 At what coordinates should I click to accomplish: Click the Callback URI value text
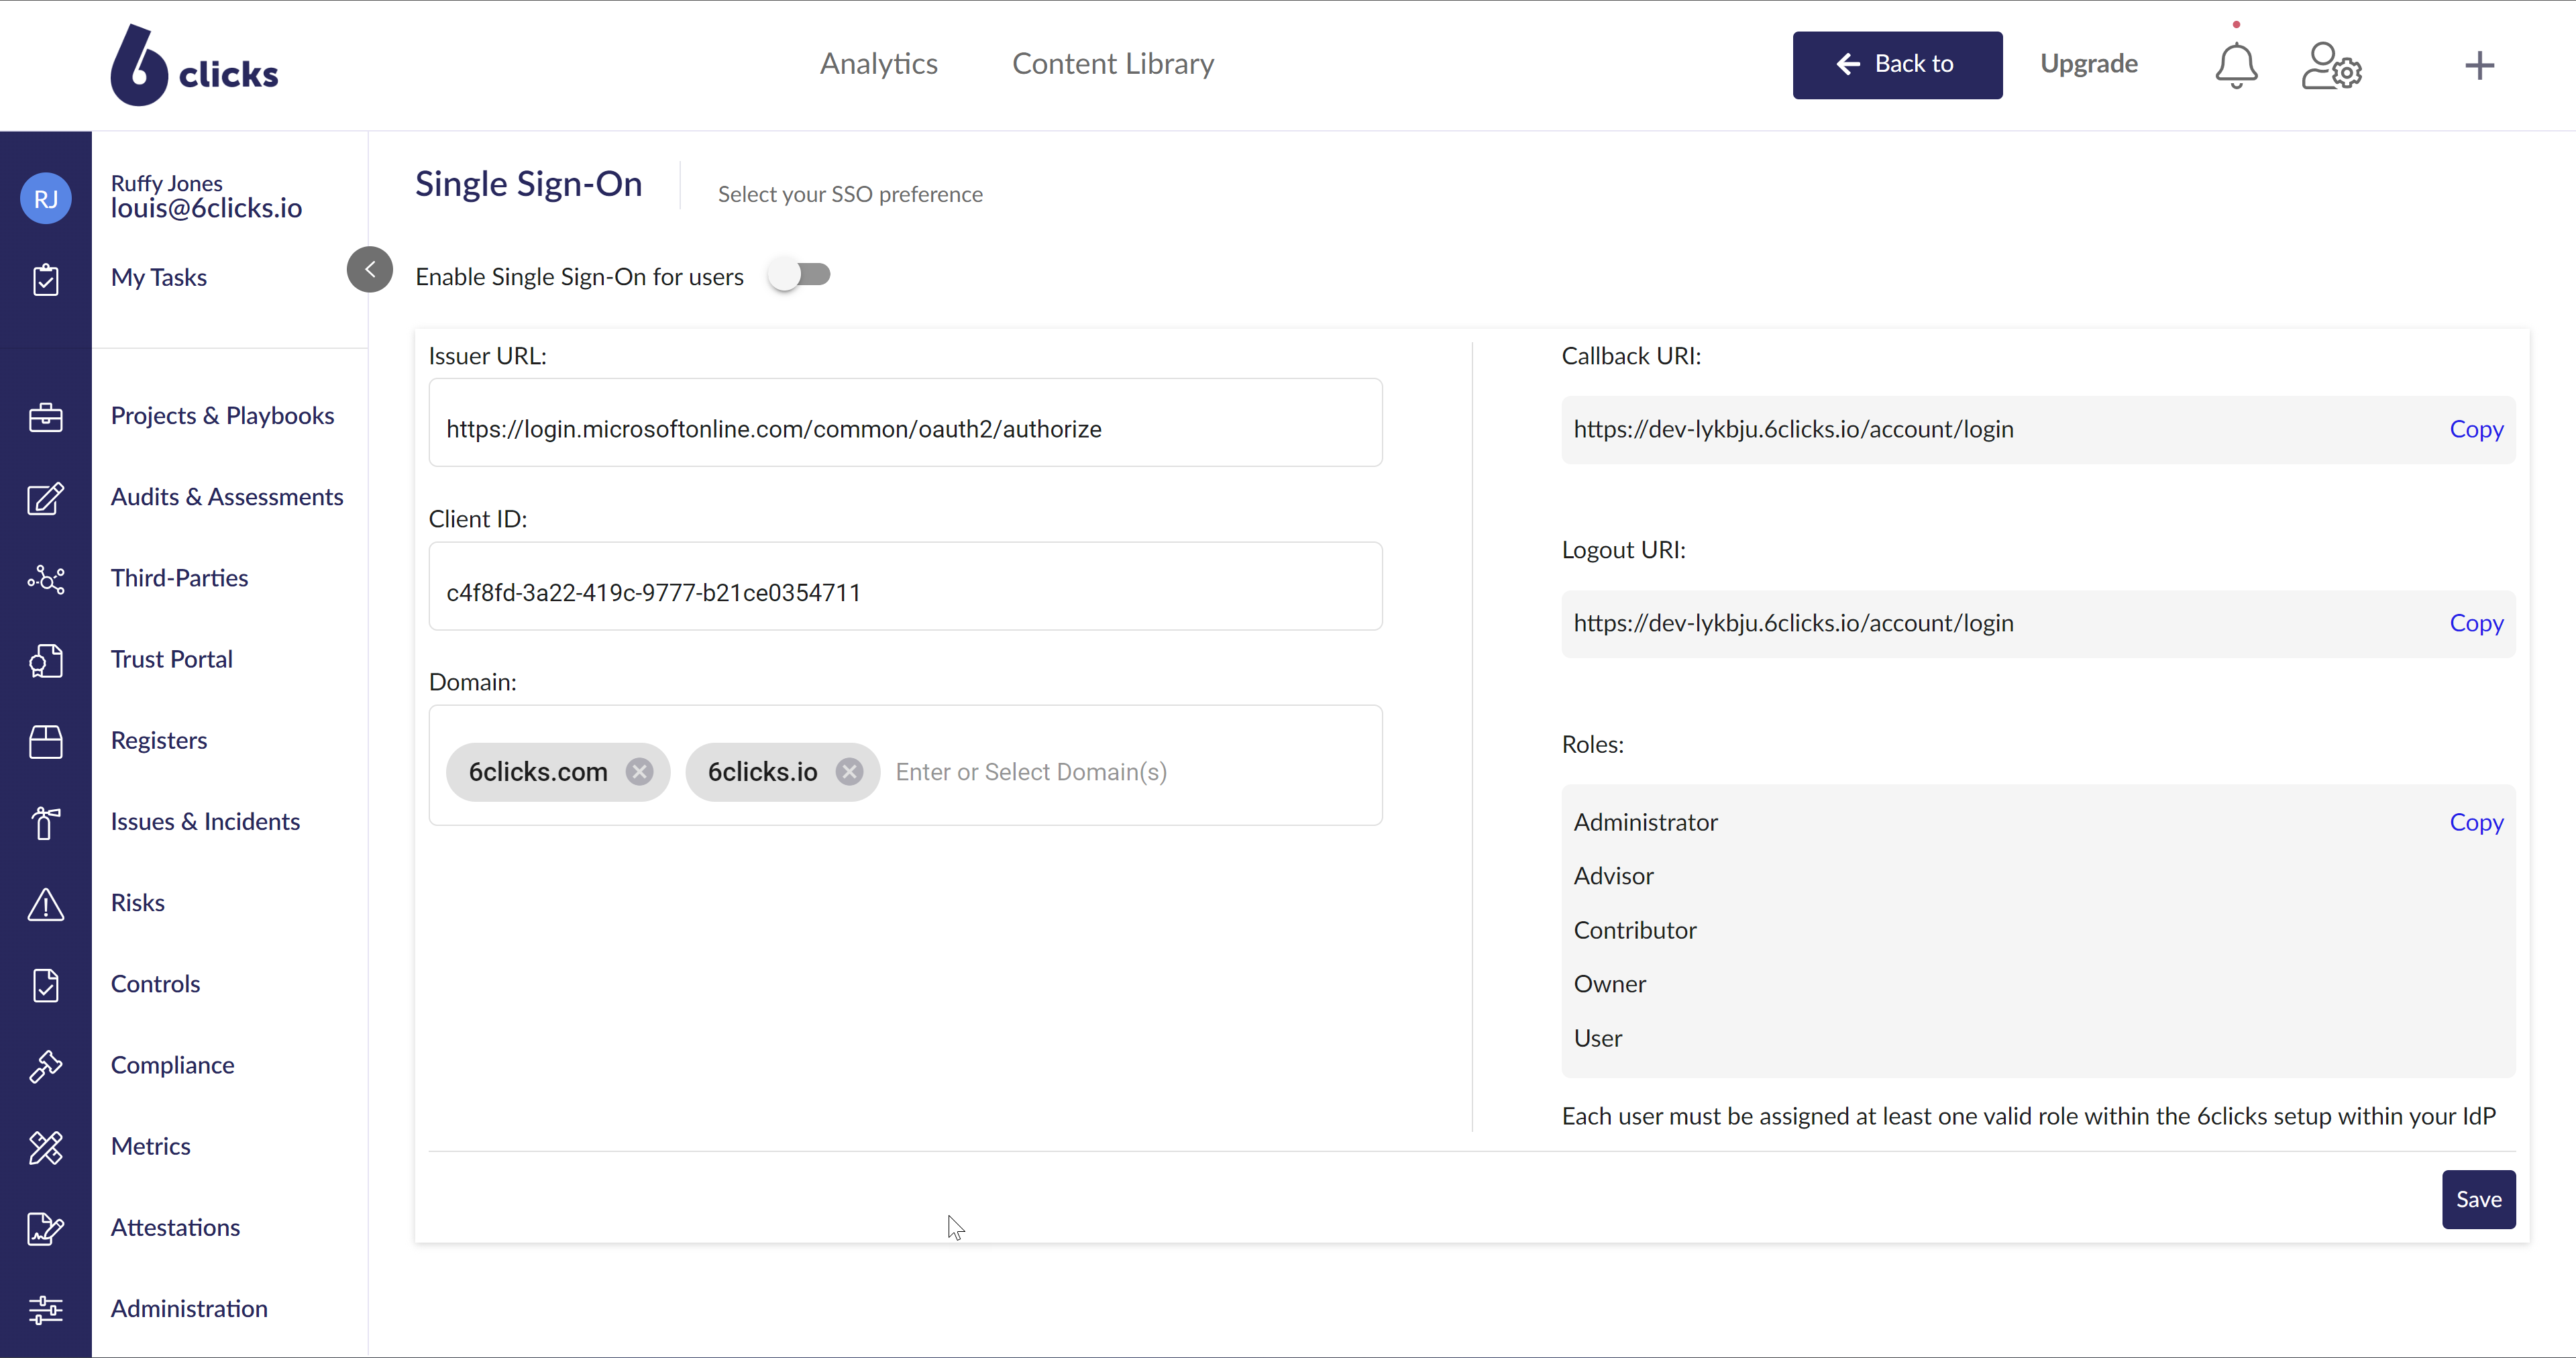1793,429
